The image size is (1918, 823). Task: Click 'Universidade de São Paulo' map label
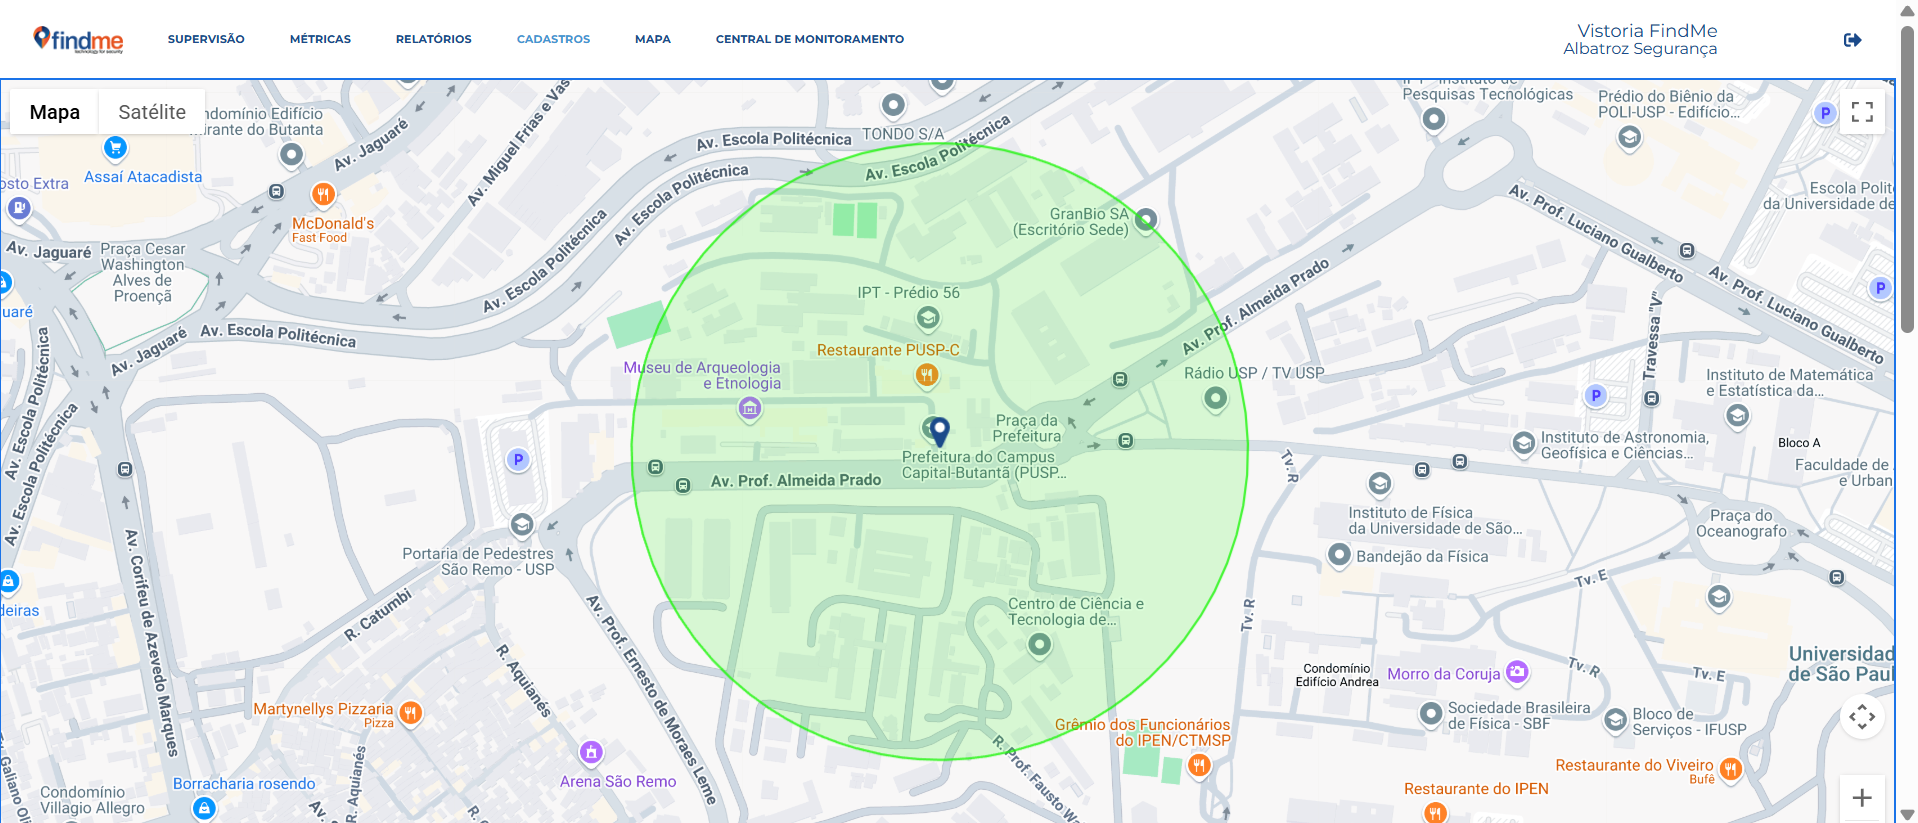pos(1841,664)
